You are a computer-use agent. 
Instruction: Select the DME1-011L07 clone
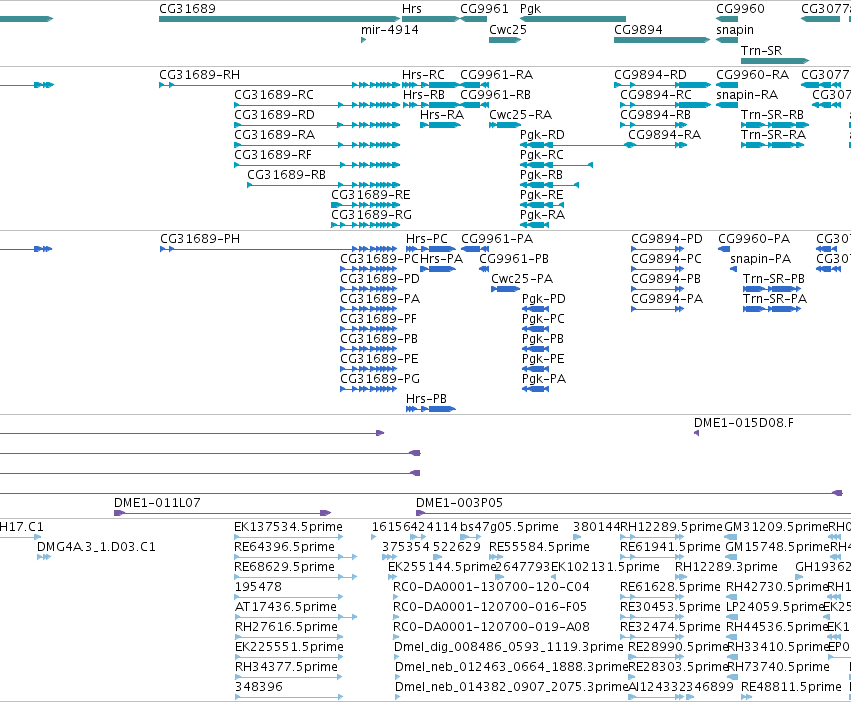[223, 514]
